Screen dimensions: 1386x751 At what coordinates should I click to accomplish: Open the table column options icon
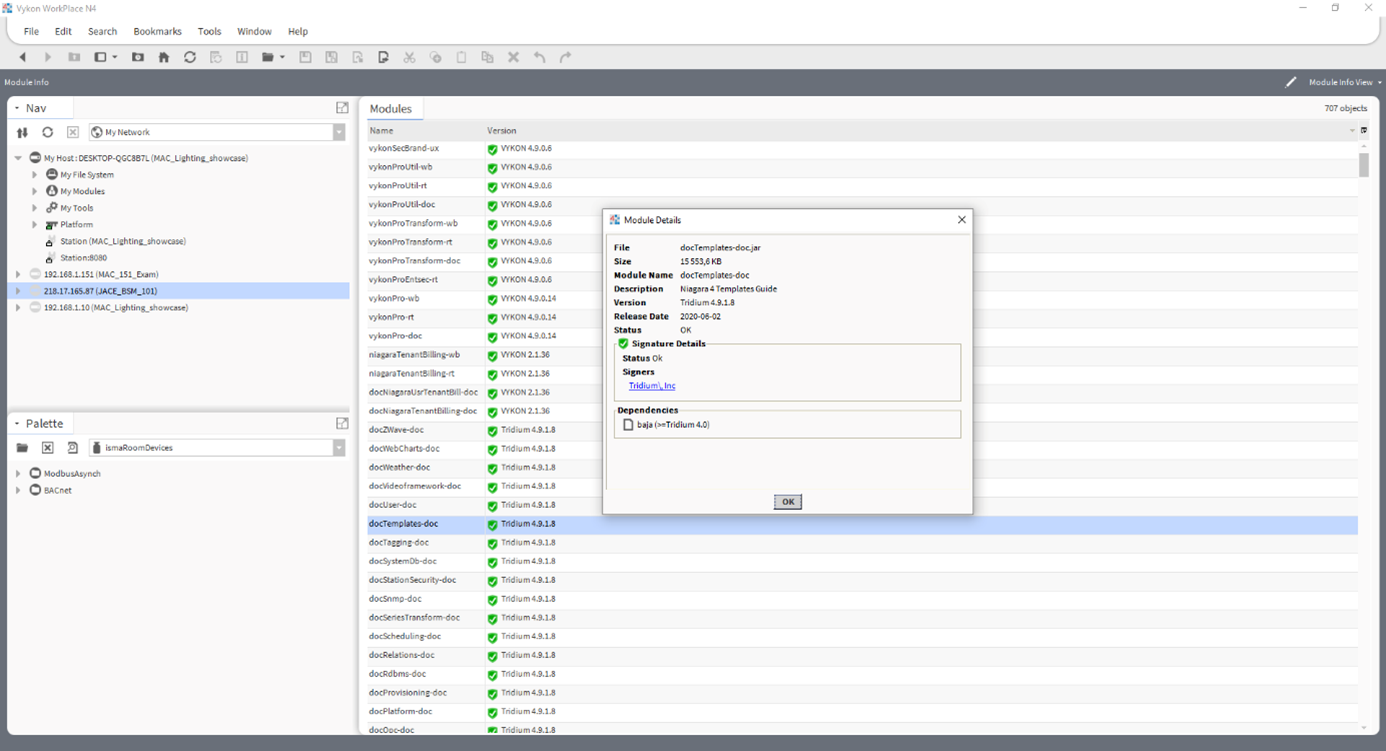[x=1364, y=131]
